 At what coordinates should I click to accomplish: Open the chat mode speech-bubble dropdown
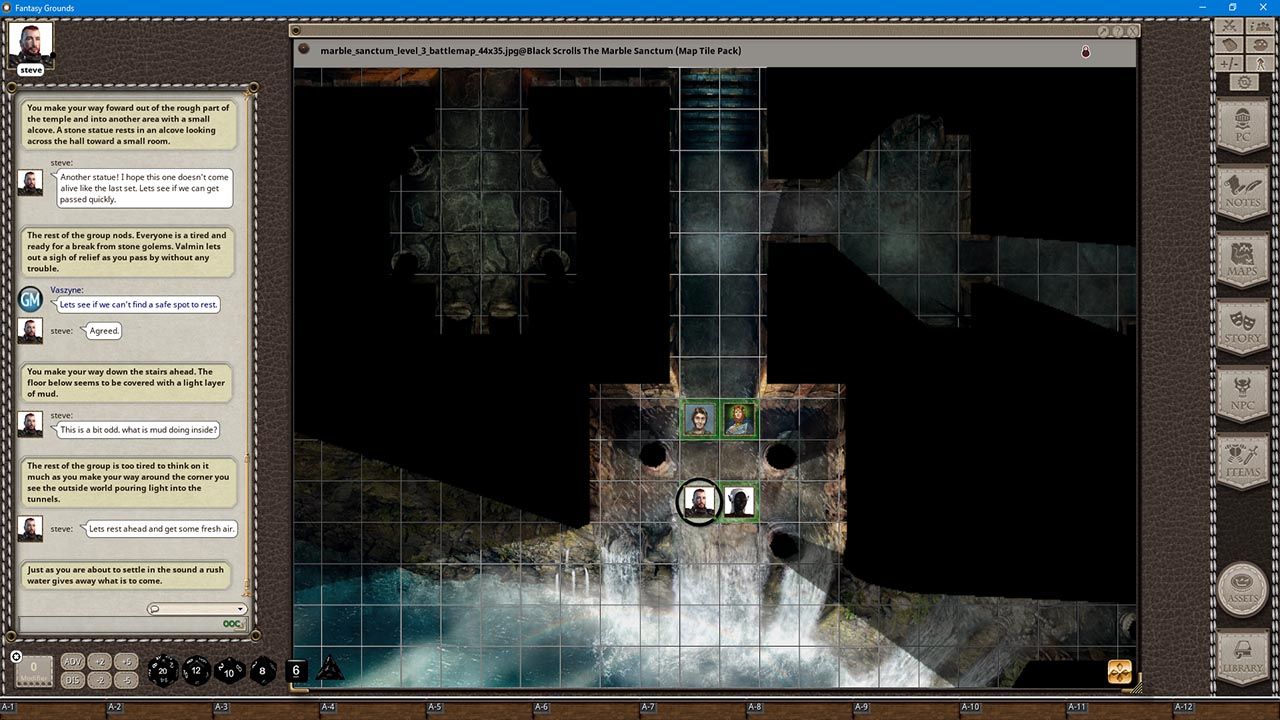click(197, 609)
